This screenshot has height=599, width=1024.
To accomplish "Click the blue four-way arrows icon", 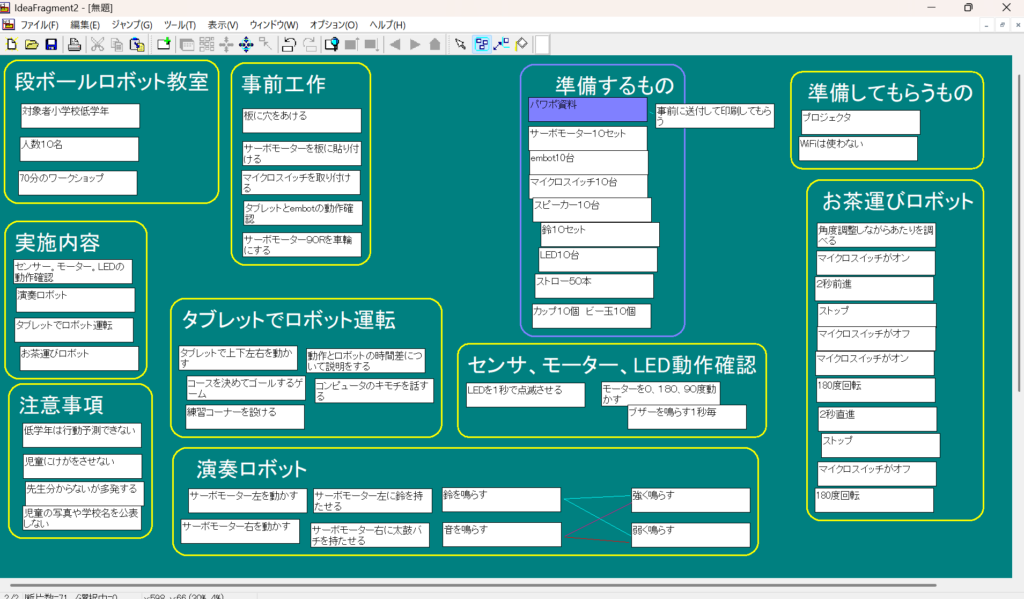I will point(246,44).
